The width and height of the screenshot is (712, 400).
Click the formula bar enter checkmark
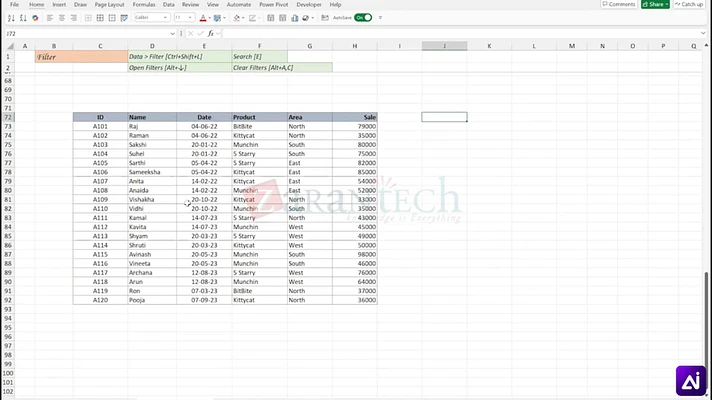pos(200,34)
